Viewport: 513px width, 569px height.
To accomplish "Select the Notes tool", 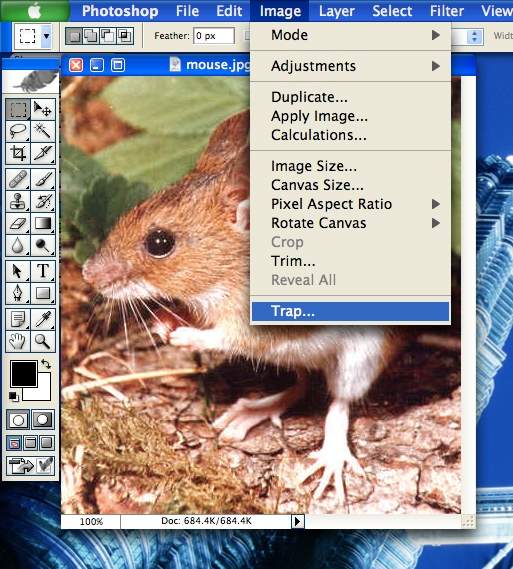I will coord(18,319).
